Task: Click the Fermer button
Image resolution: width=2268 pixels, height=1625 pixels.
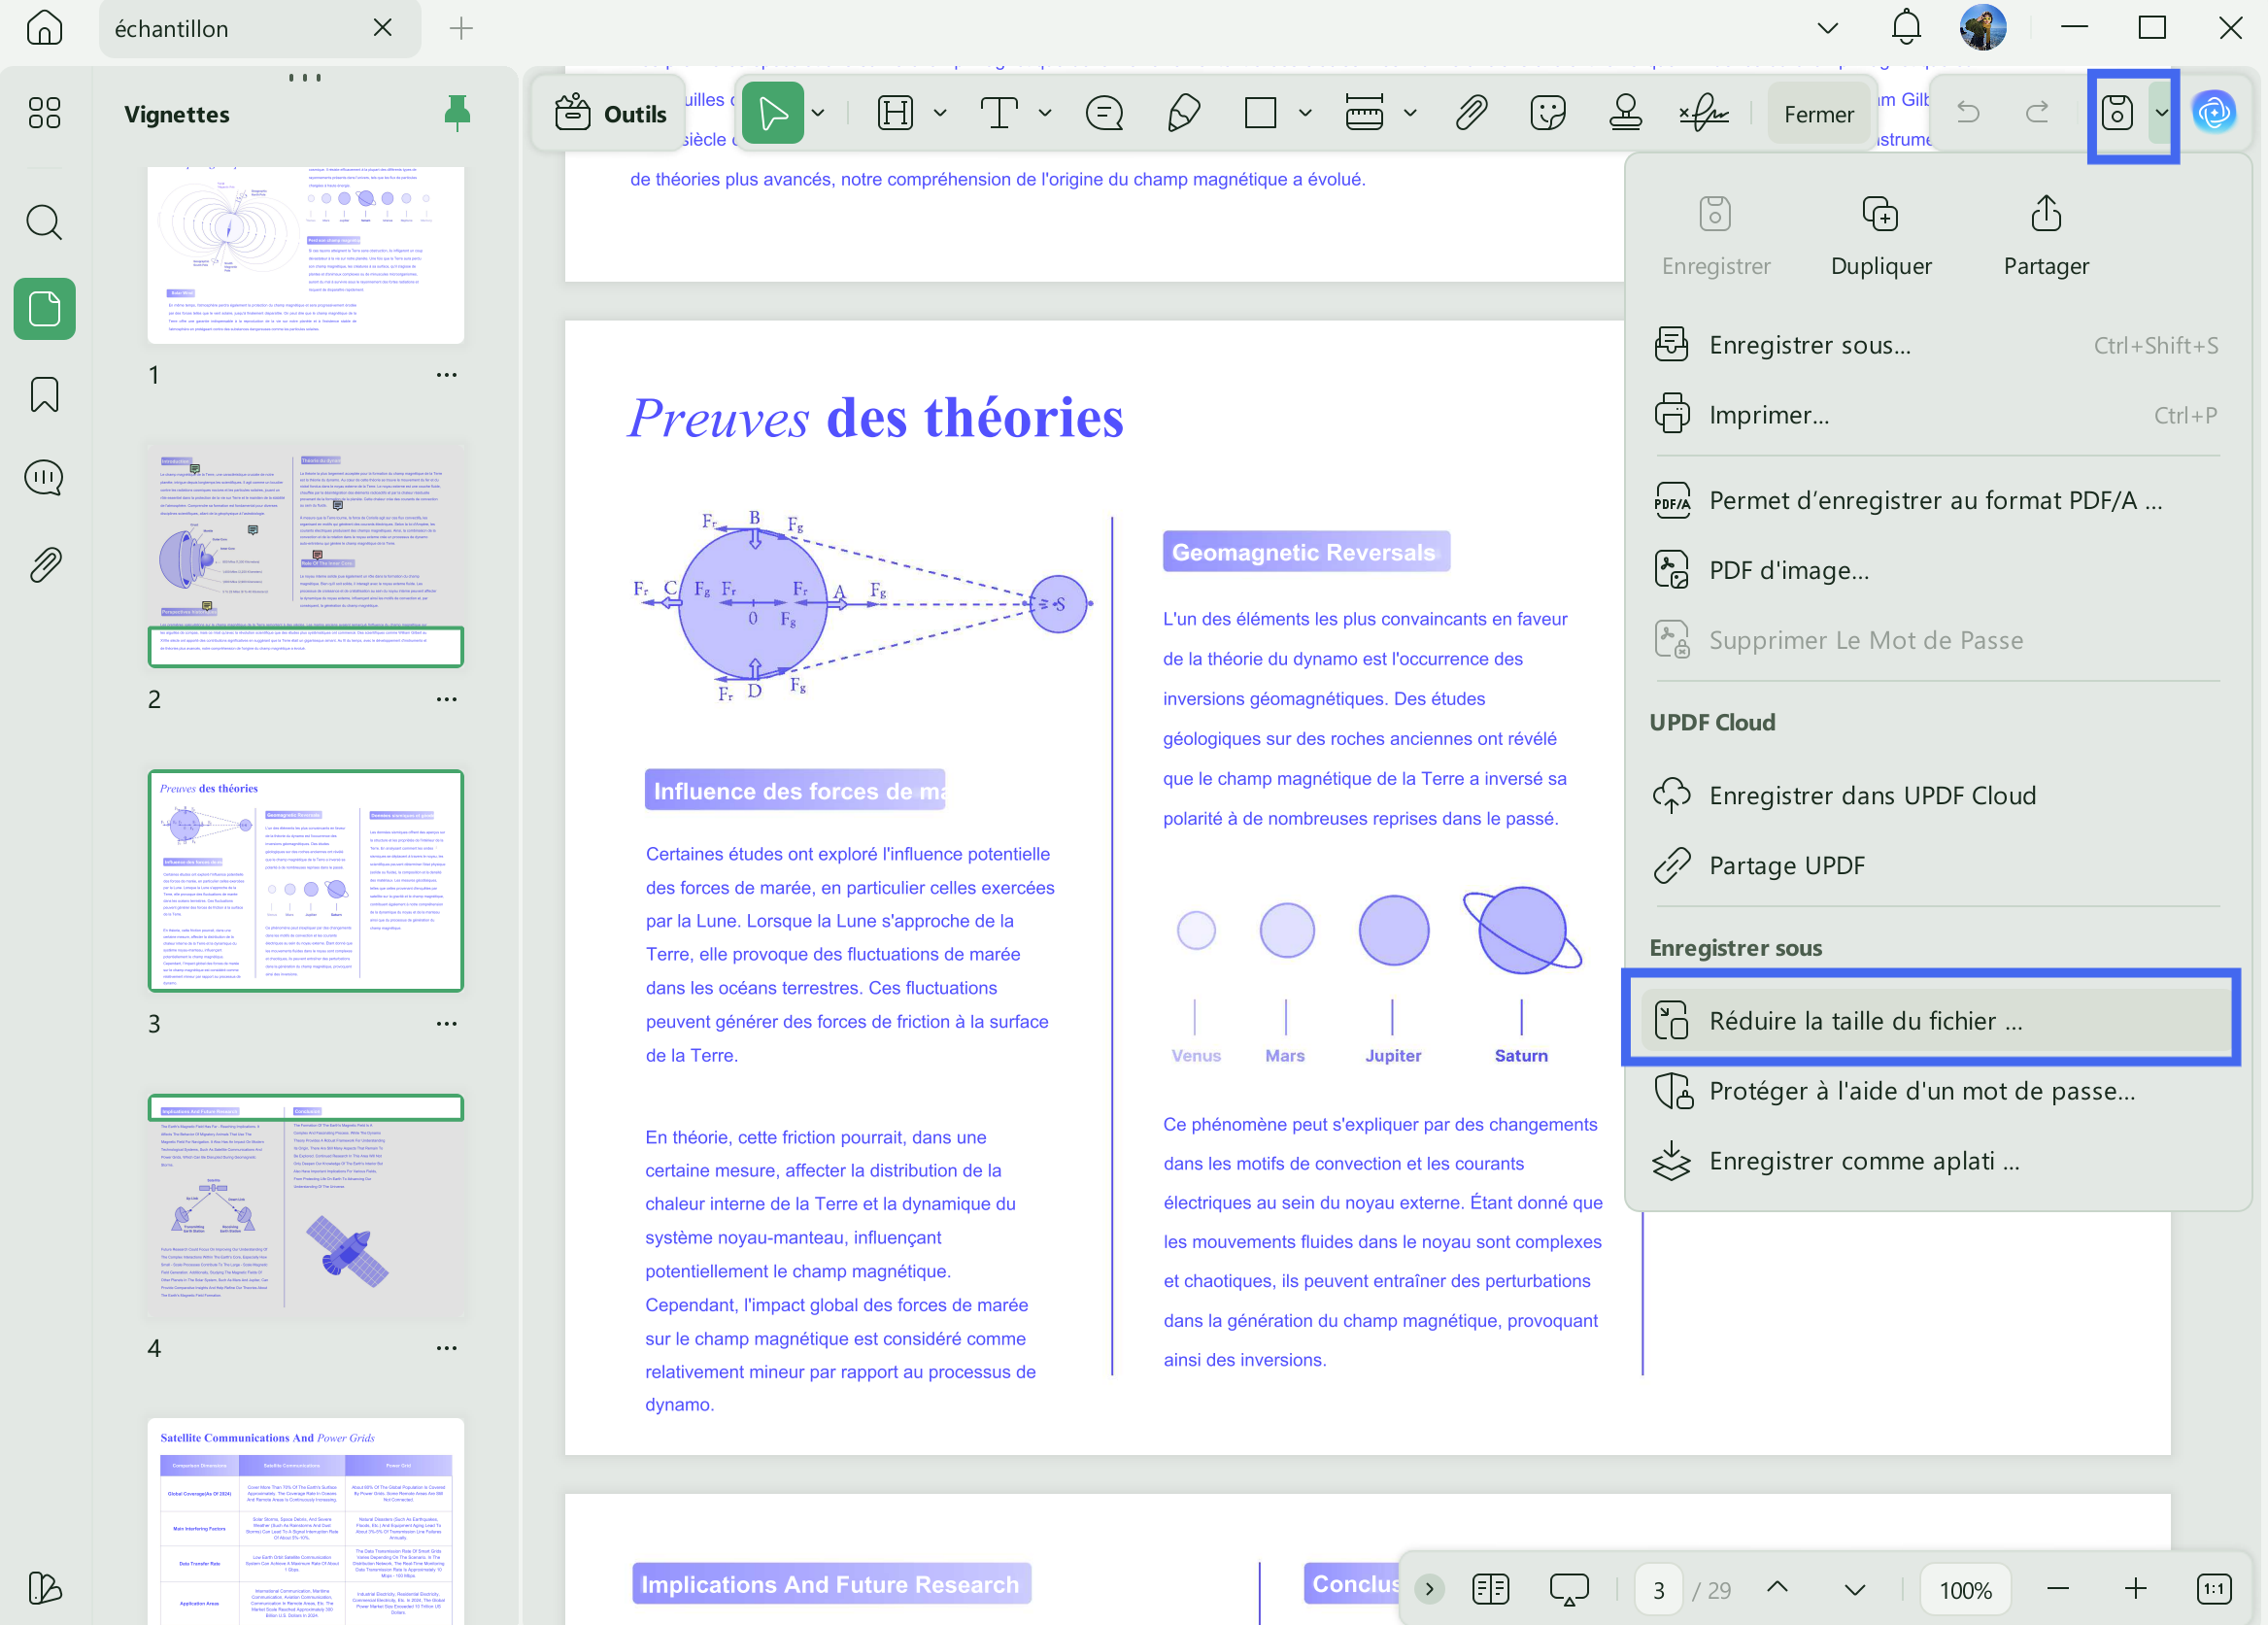Action: pos(1819,113)
